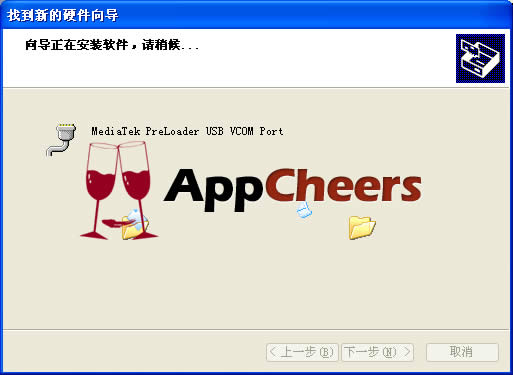Click the 下一步(N) next button
Screen dimensions: 513x375
(377, 352)
